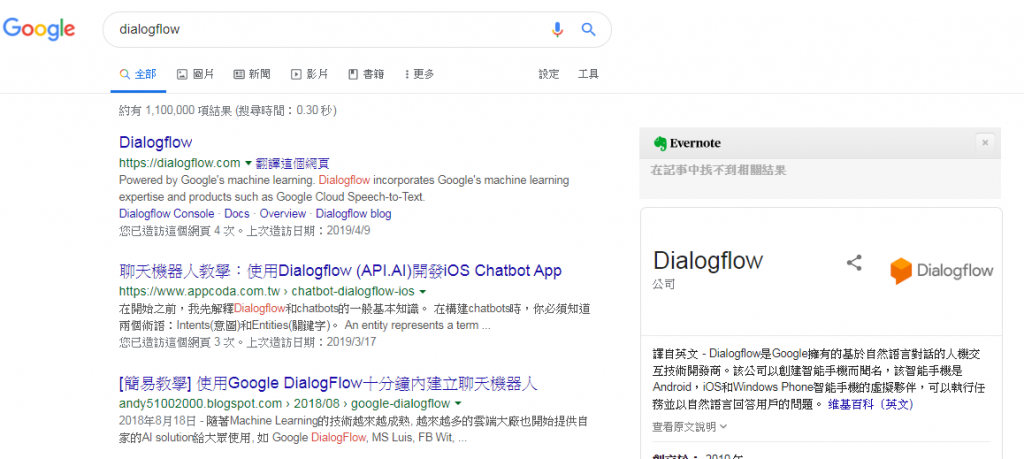Viewport: 1024px width, 459px height.
Task: Open the 新聞 news tab
Action: coord(252,74)
